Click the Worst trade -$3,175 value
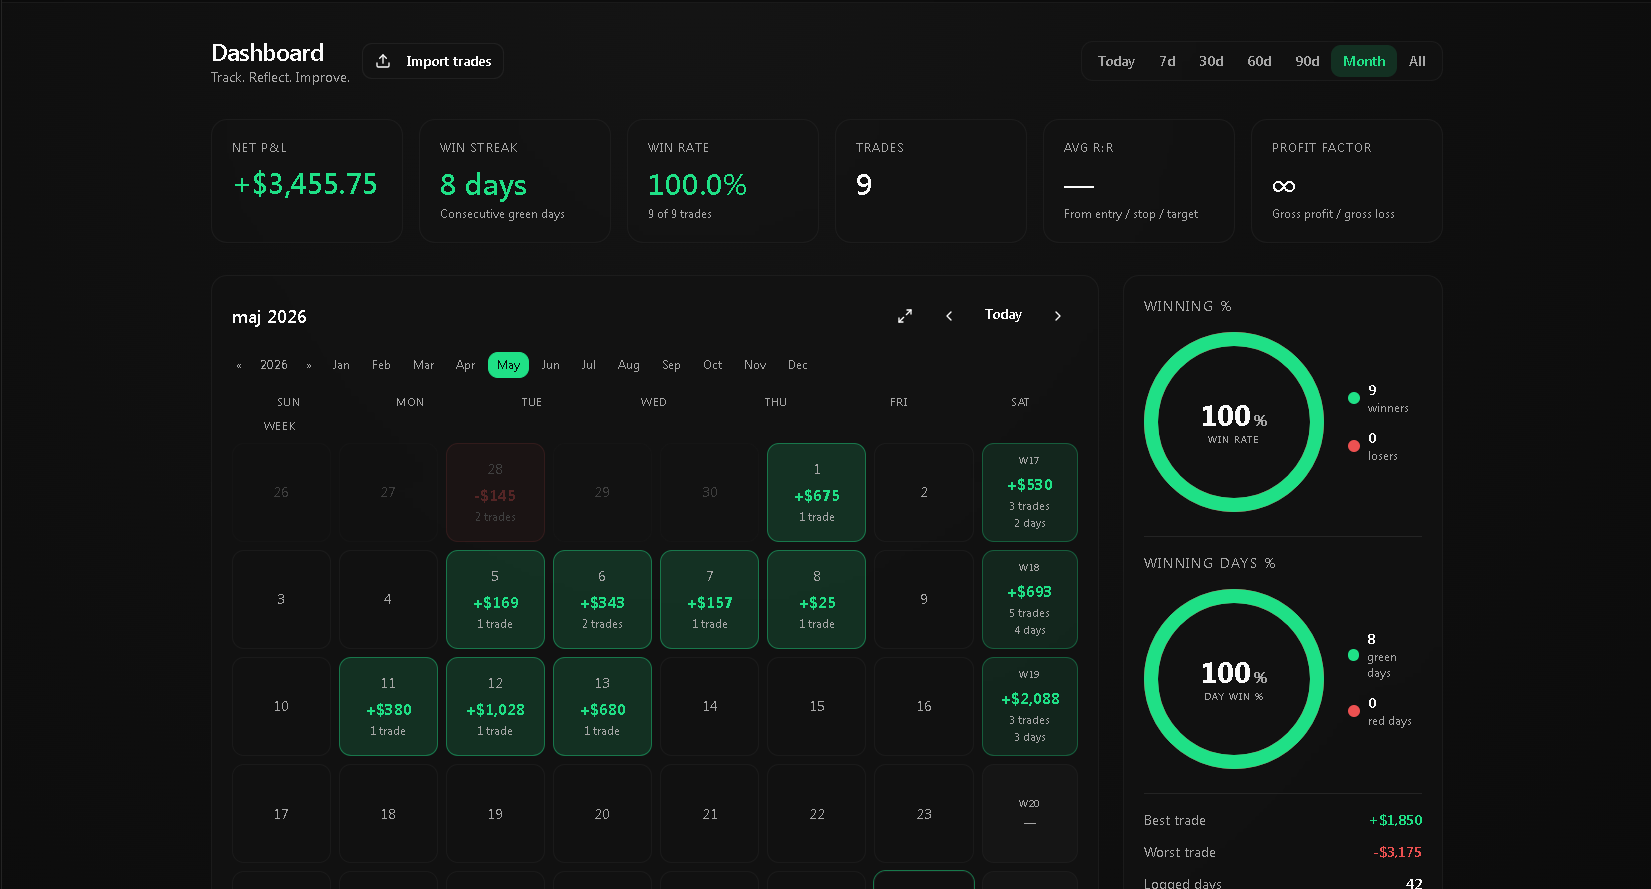This screenshot has height=889, width=1651. (x=1398, y=852)
